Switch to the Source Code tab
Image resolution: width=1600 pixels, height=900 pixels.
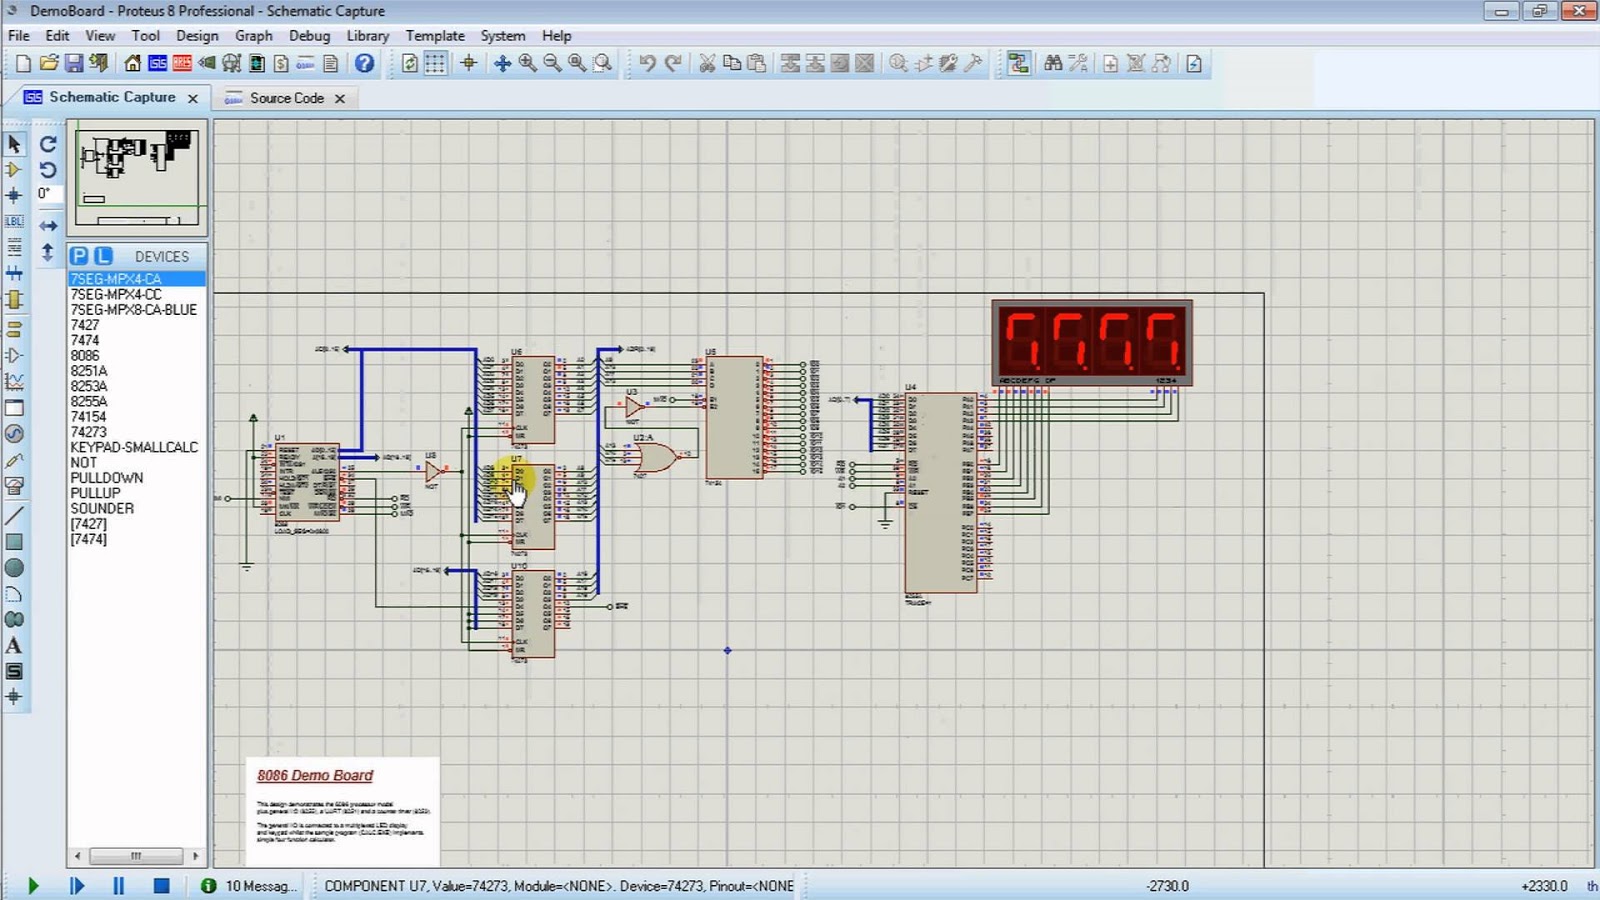(x=286, y=98)
